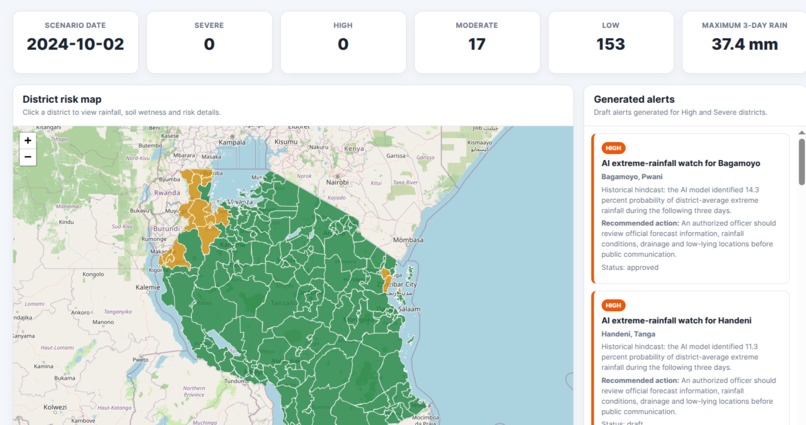Select the Moderate count card showing 17
806x425 pixels.
coord(477,42)
